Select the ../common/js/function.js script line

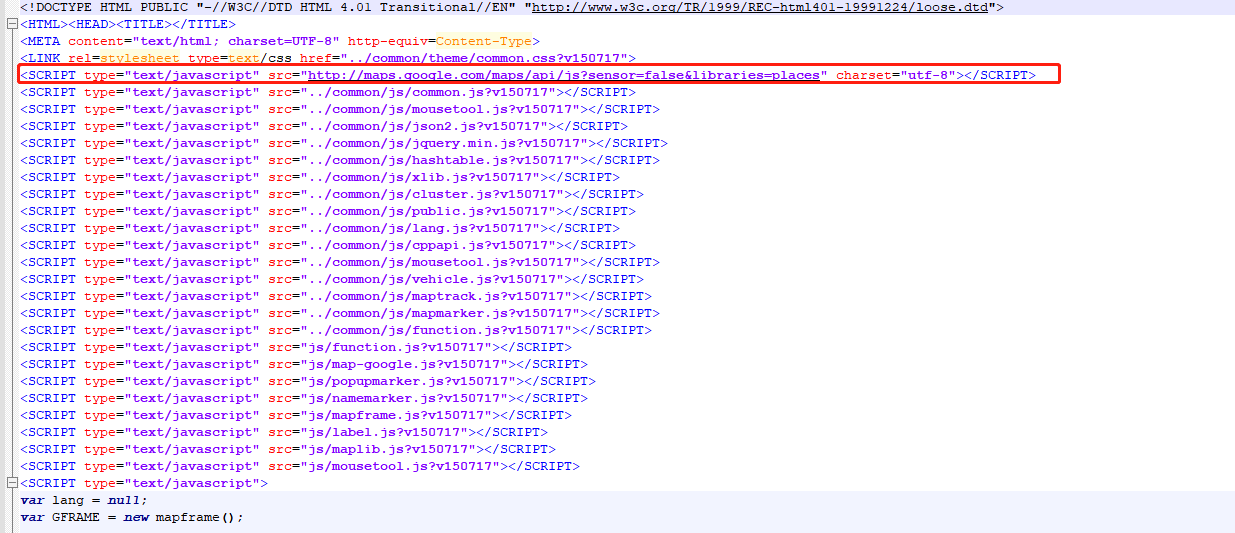[x=336, y=331]
